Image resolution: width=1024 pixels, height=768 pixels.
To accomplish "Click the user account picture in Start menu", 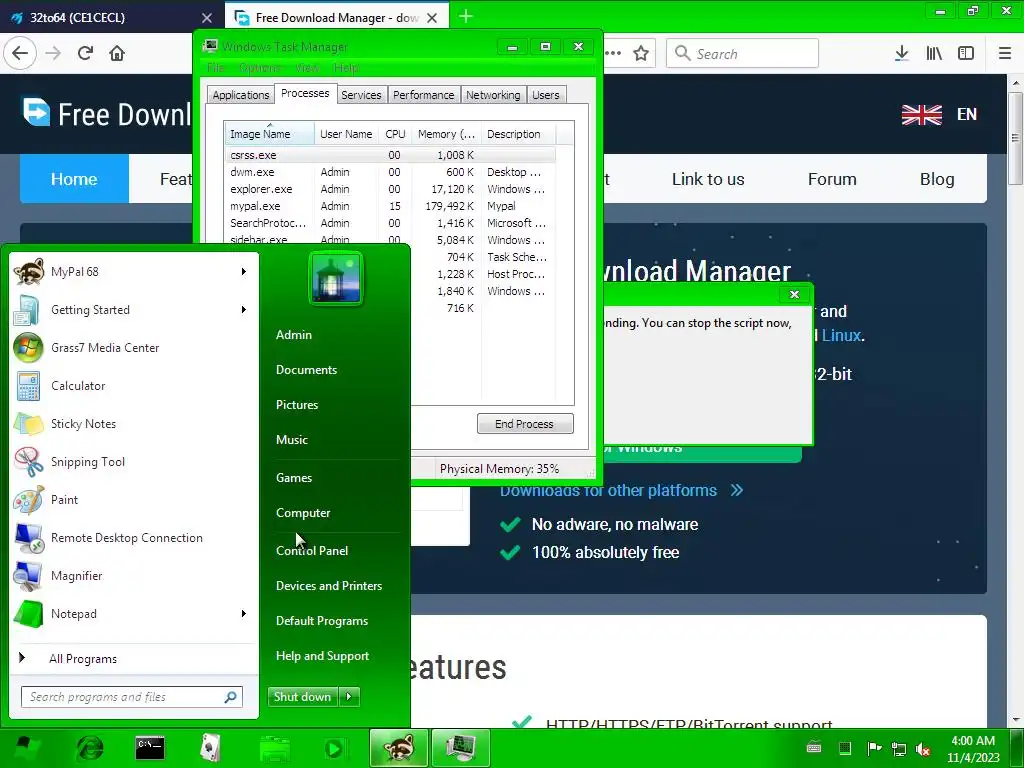I will point(336,279).
